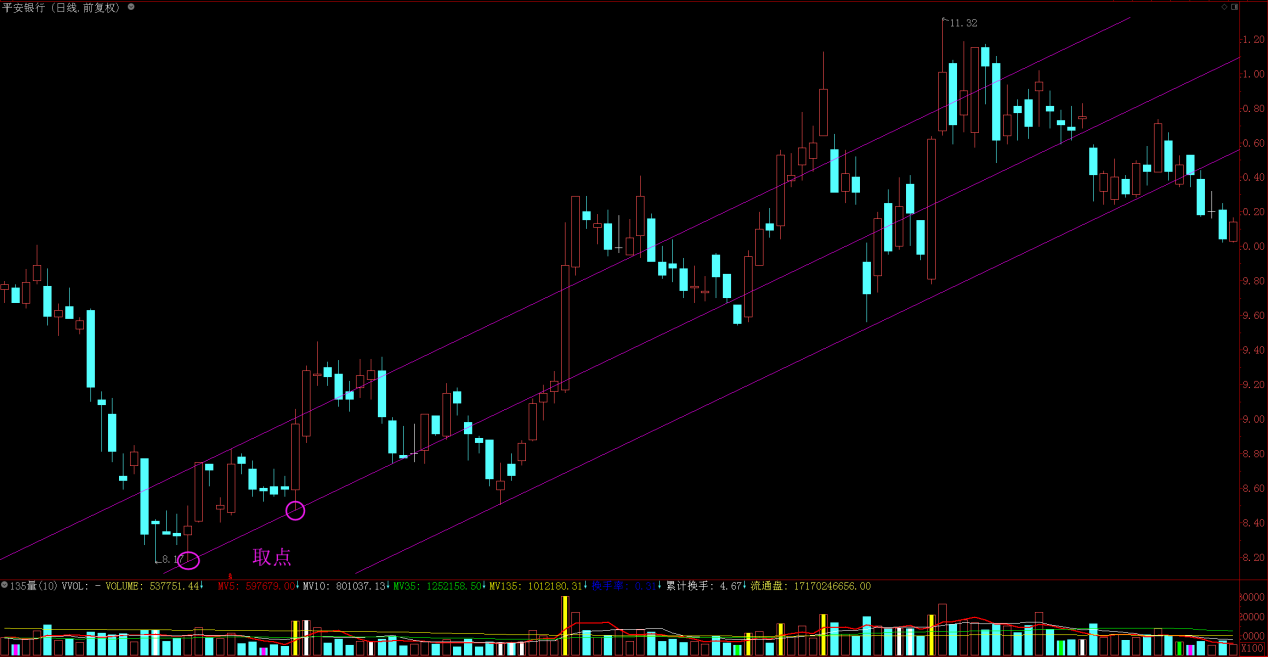Select the tall candlestick under the 11.32 label
1268x657 pixels.
point(942,75)
